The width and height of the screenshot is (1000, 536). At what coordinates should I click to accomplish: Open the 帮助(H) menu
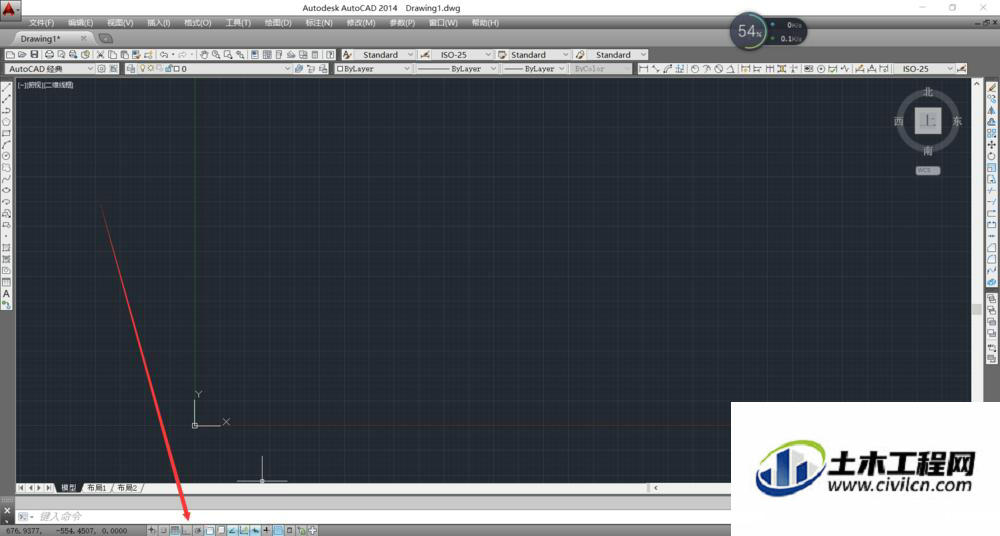(485, 23)
